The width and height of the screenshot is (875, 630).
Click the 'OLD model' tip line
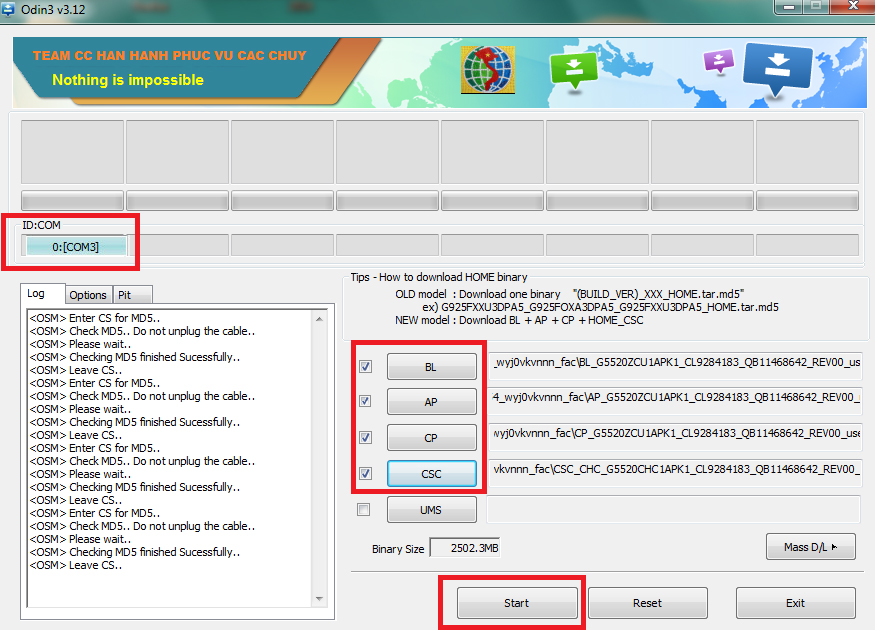569,294
